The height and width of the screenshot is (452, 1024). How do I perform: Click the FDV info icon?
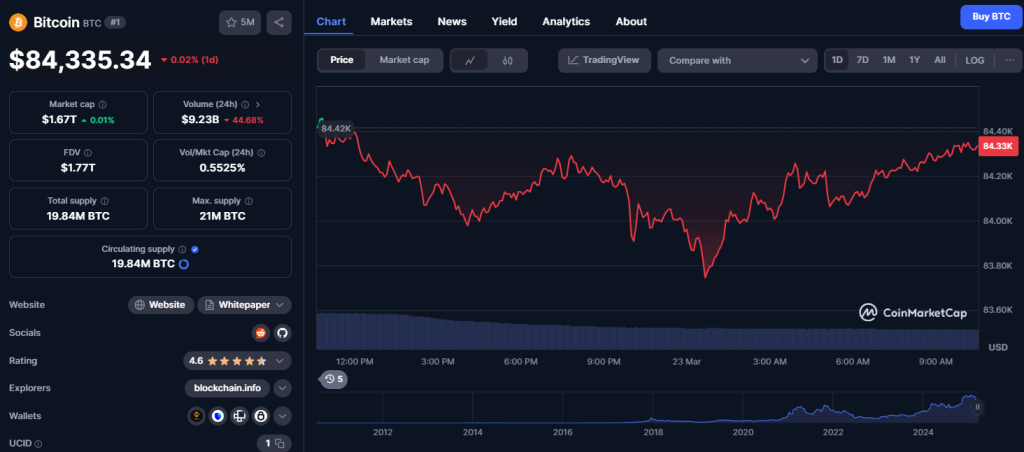click(x=86, y=153)
